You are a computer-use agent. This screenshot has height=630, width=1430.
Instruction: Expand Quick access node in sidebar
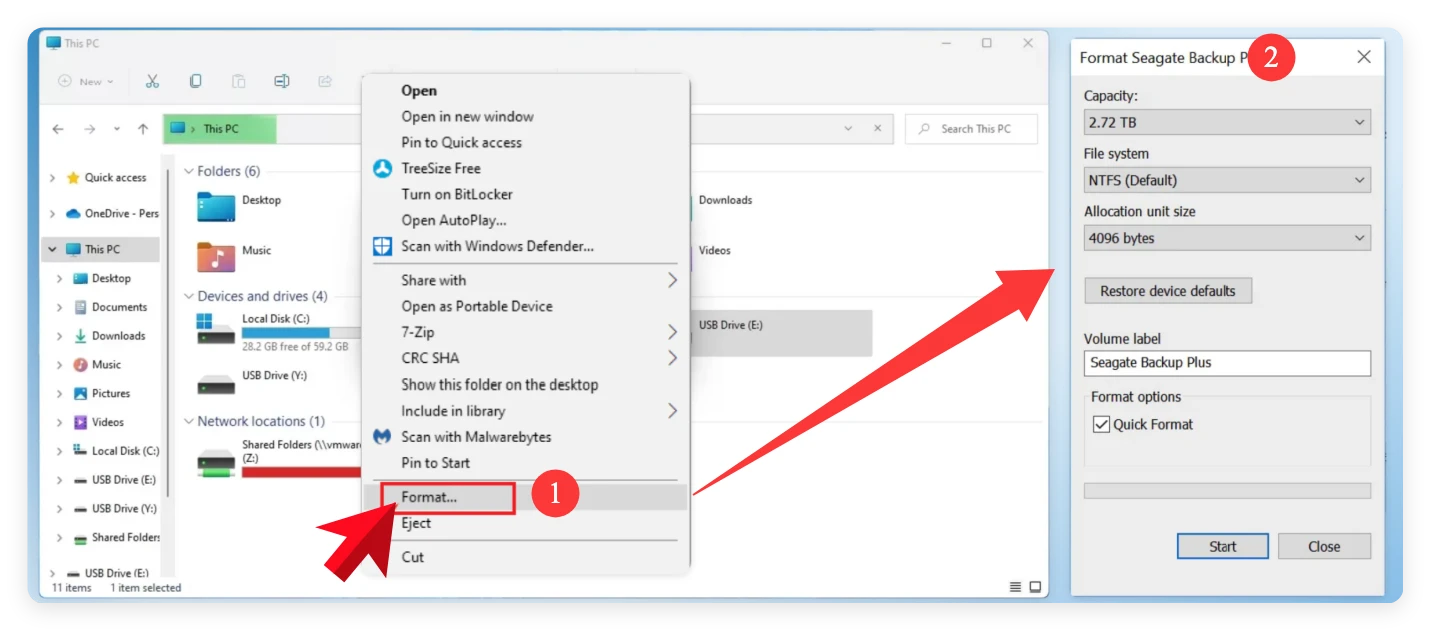[52, 178]
